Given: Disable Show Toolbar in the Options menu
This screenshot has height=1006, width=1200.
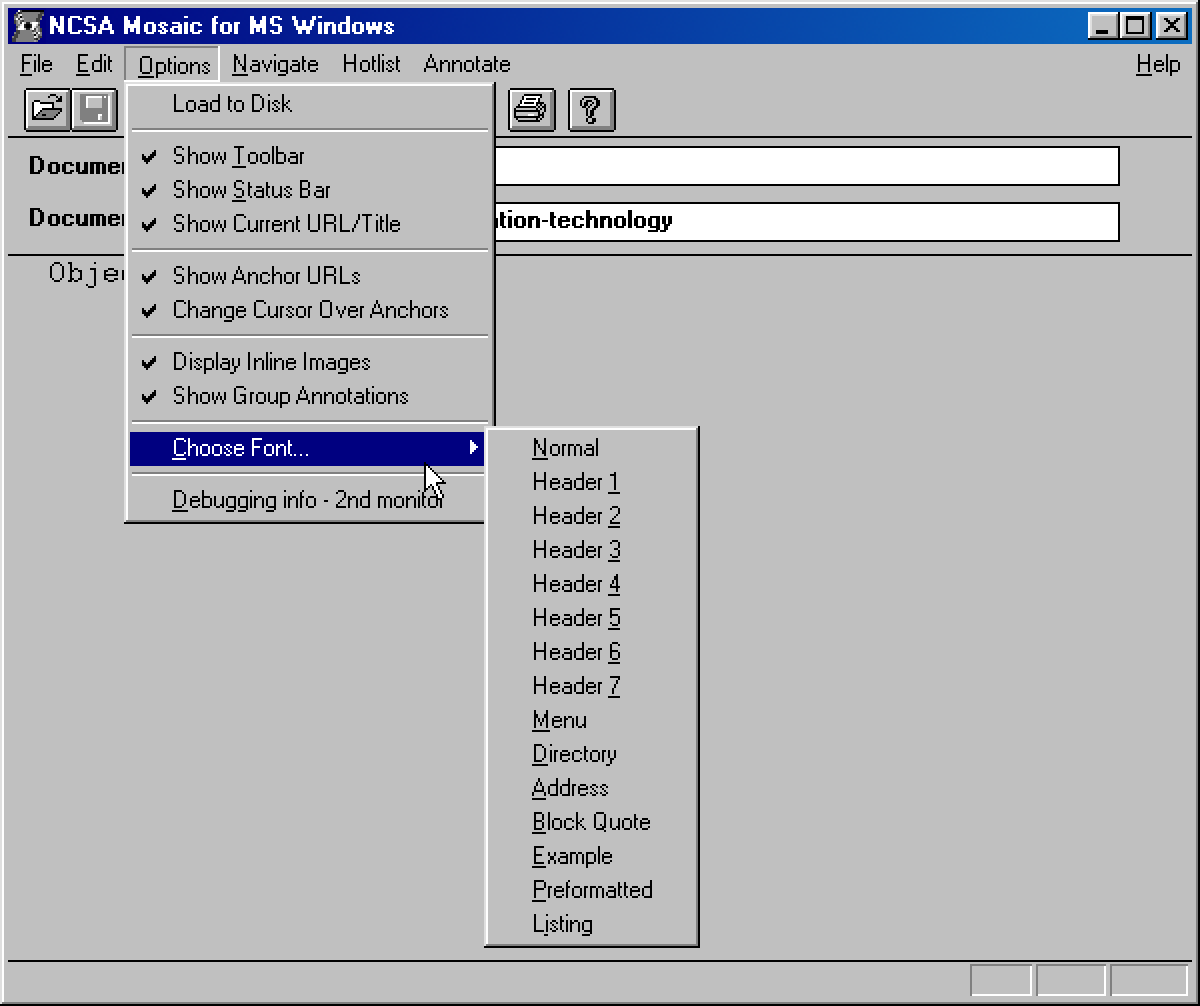Looking at the screenshot, I should pyautogui.click(x=239, y=156).
